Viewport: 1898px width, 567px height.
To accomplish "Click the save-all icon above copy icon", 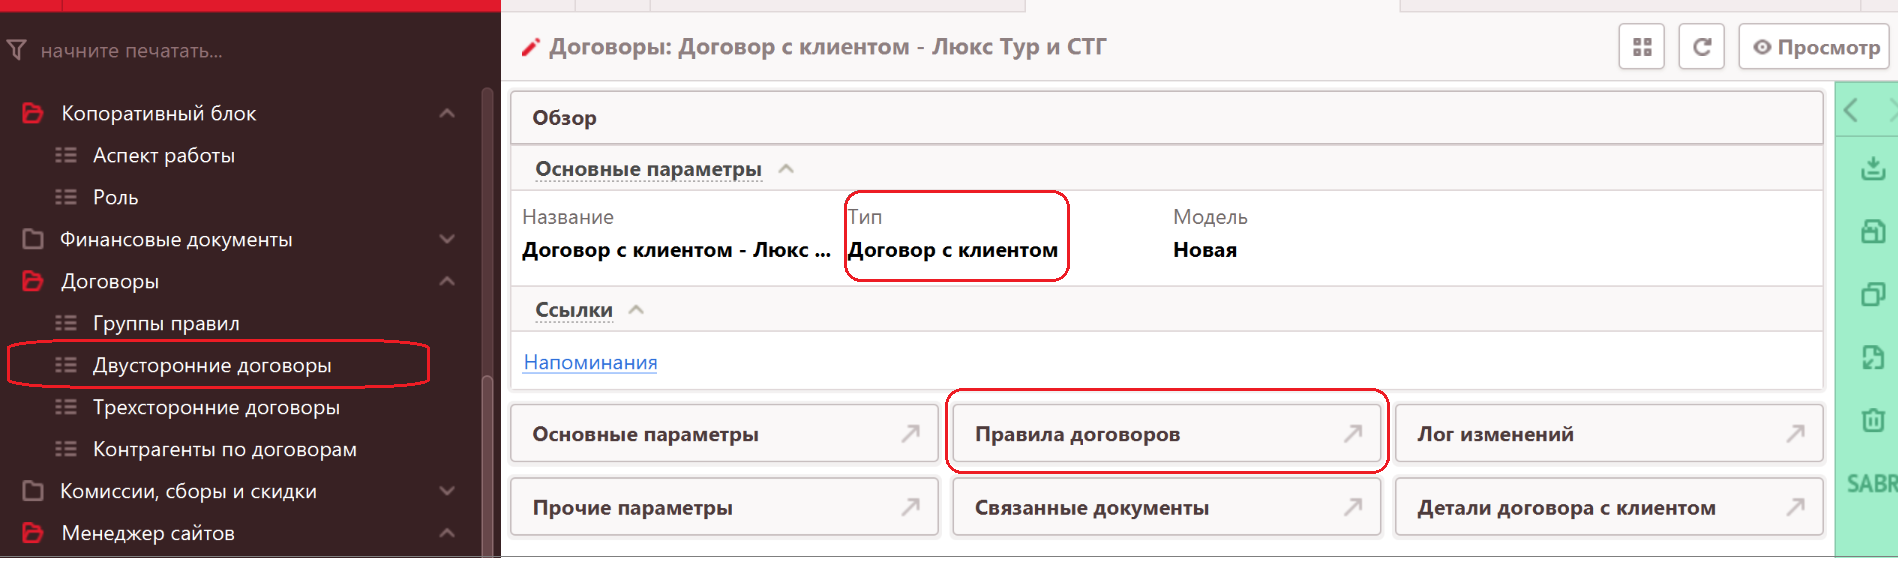I will click(x=1872, y=232).
